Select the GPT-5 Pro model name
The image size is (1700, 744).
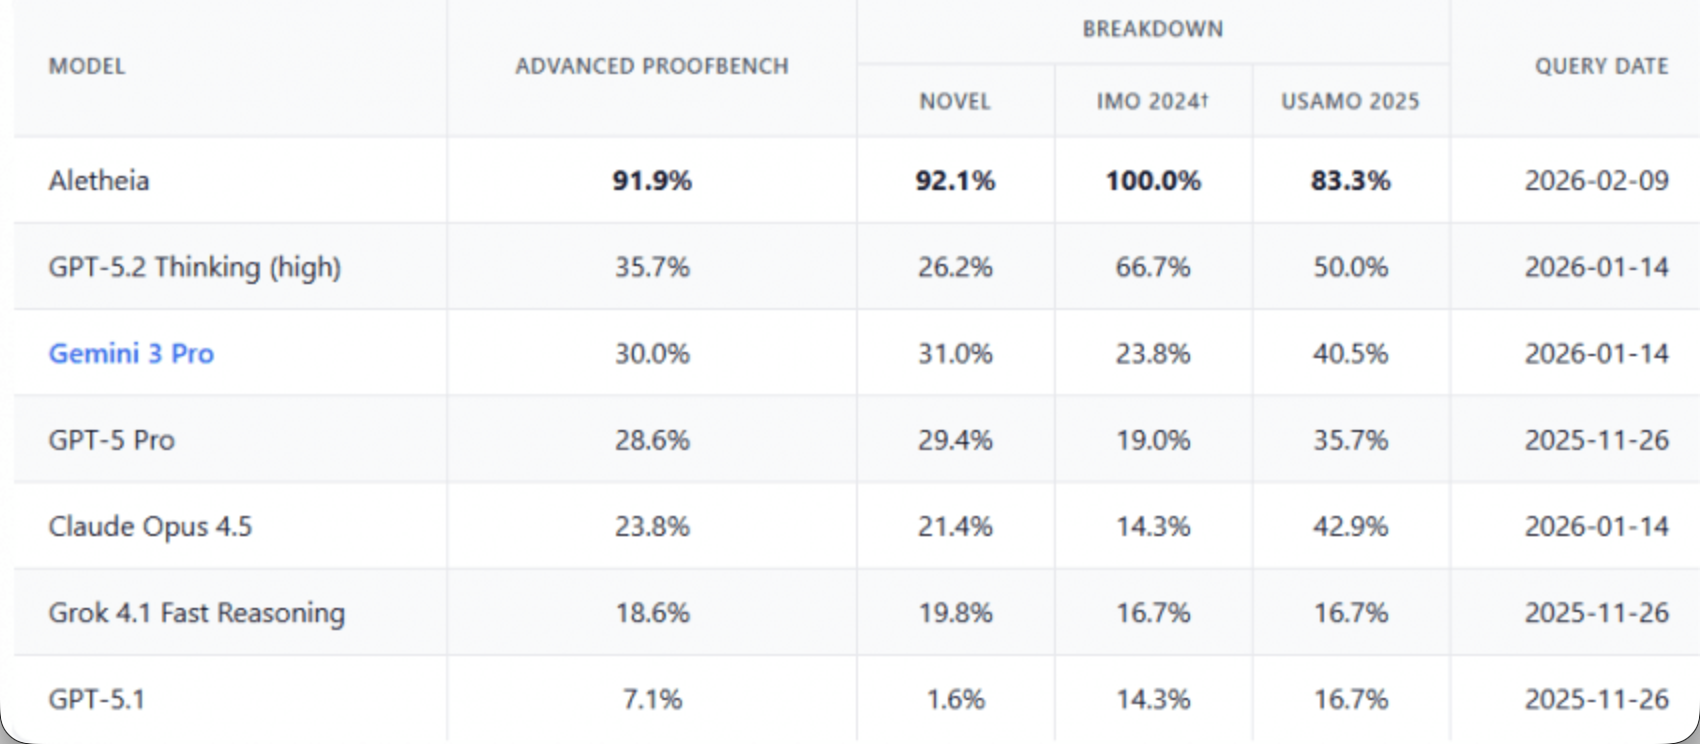111,440
